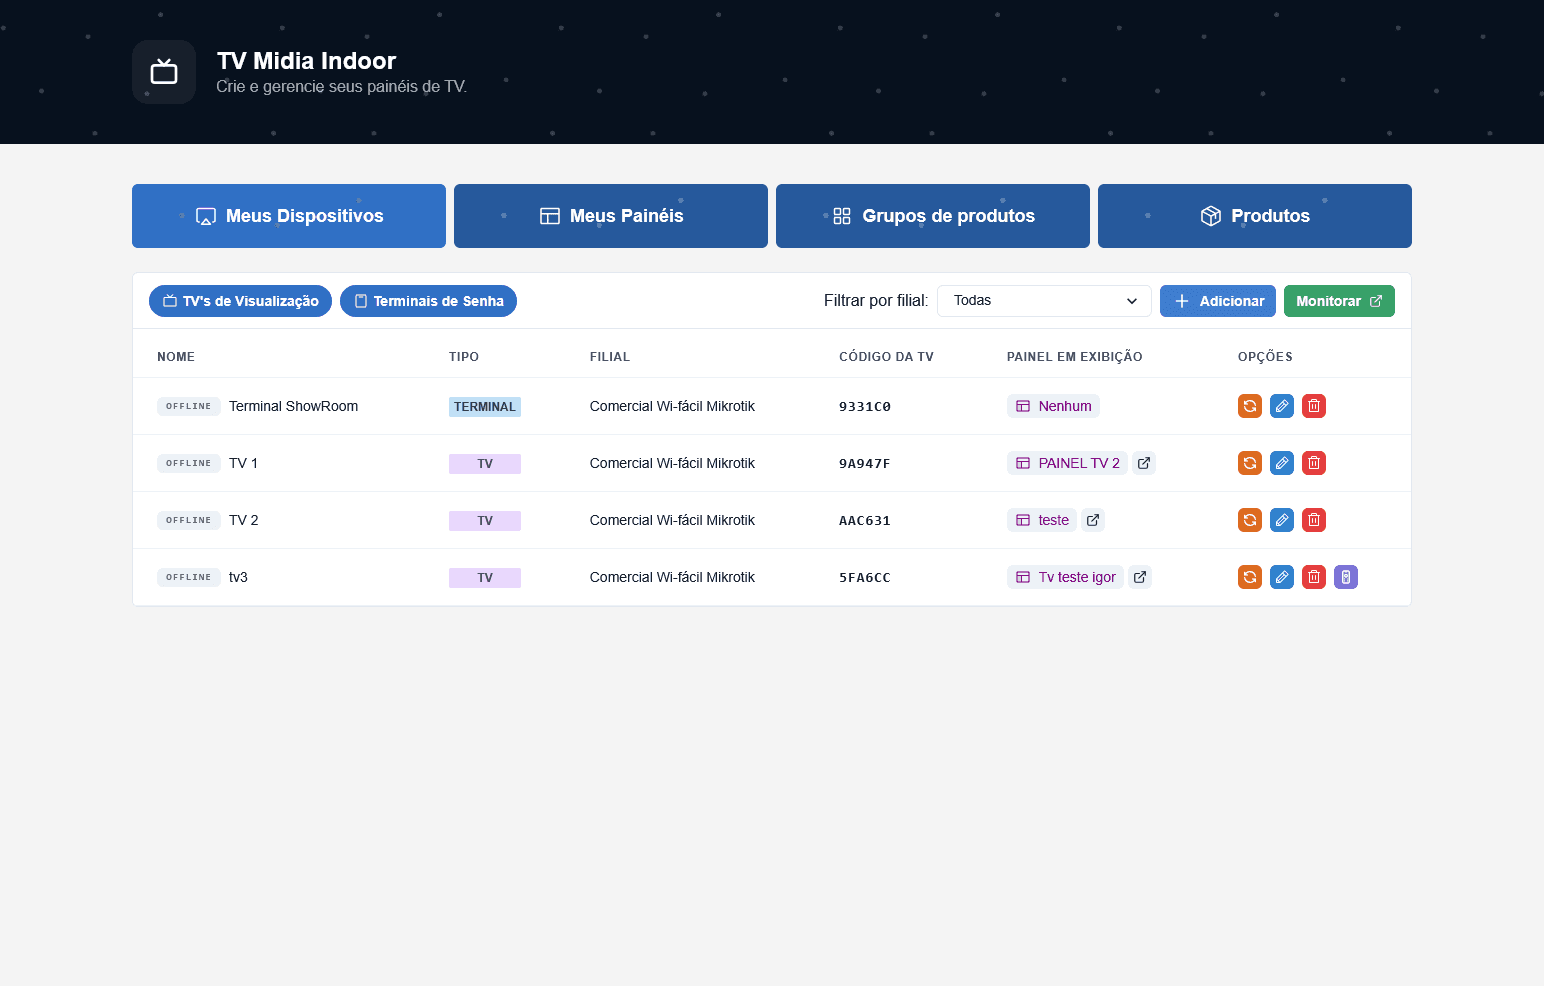1544x986 pixels.
Task: Select TV's de Visualização filter
Action: click(240, 301)
